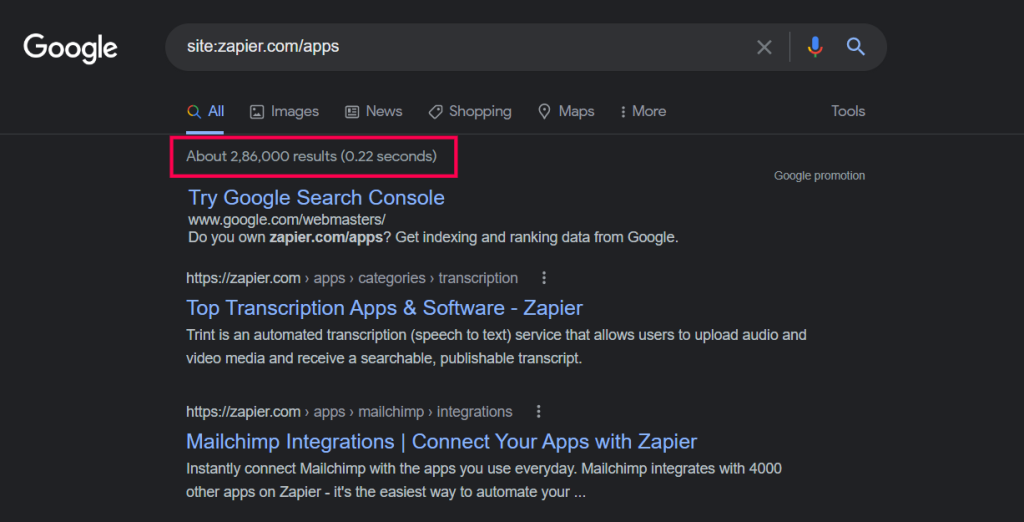This screenshot has width=1024, height=522.
Task: Click the Mailchimp snippet description text
Action: click(x=484, y=480)
